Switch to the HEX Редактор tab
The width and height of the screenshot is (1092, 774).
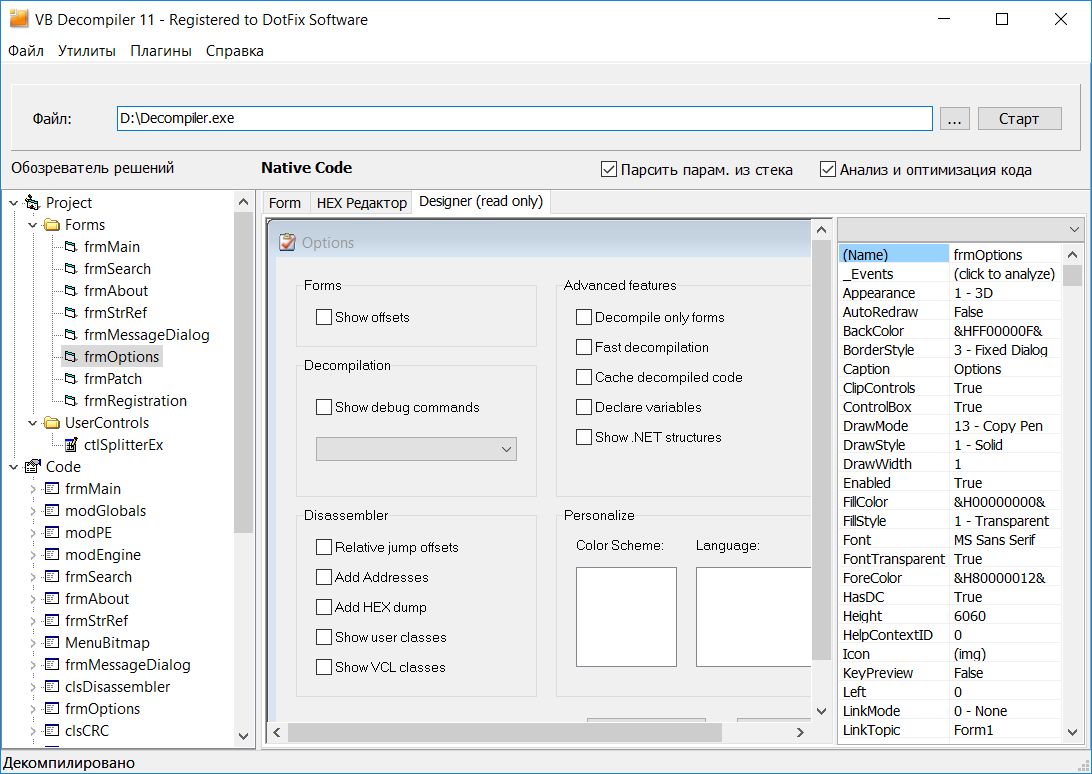point(361,203)
